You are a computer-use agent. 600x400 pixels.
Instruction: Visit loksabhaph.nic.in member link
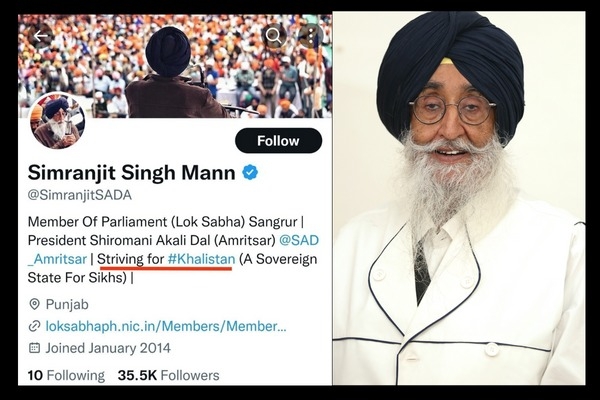click(166, 326)
